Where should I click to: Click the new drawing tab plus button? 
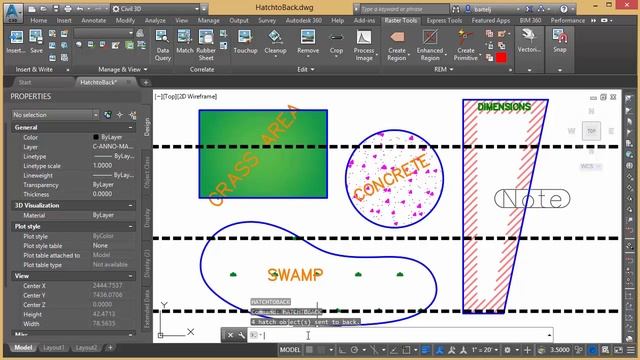coord(146,82)
